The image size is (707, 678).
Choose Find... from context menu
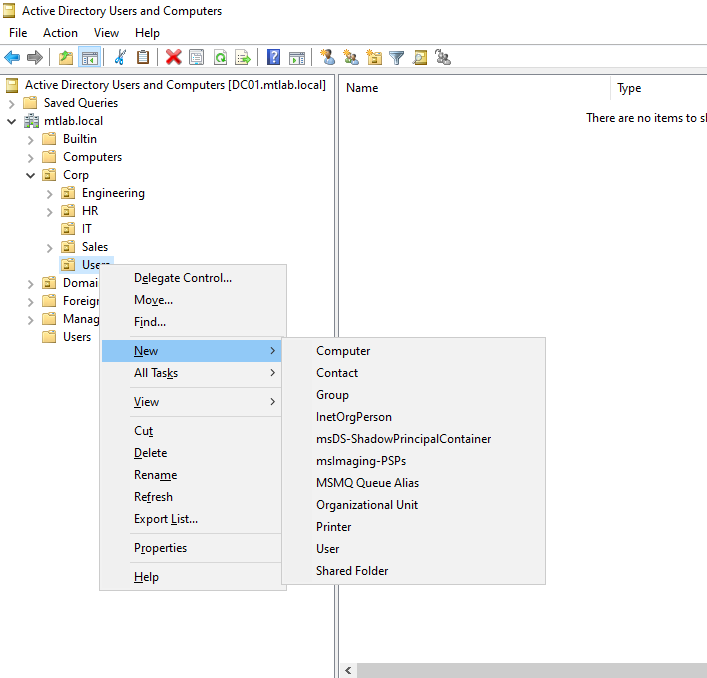point(192,322)
